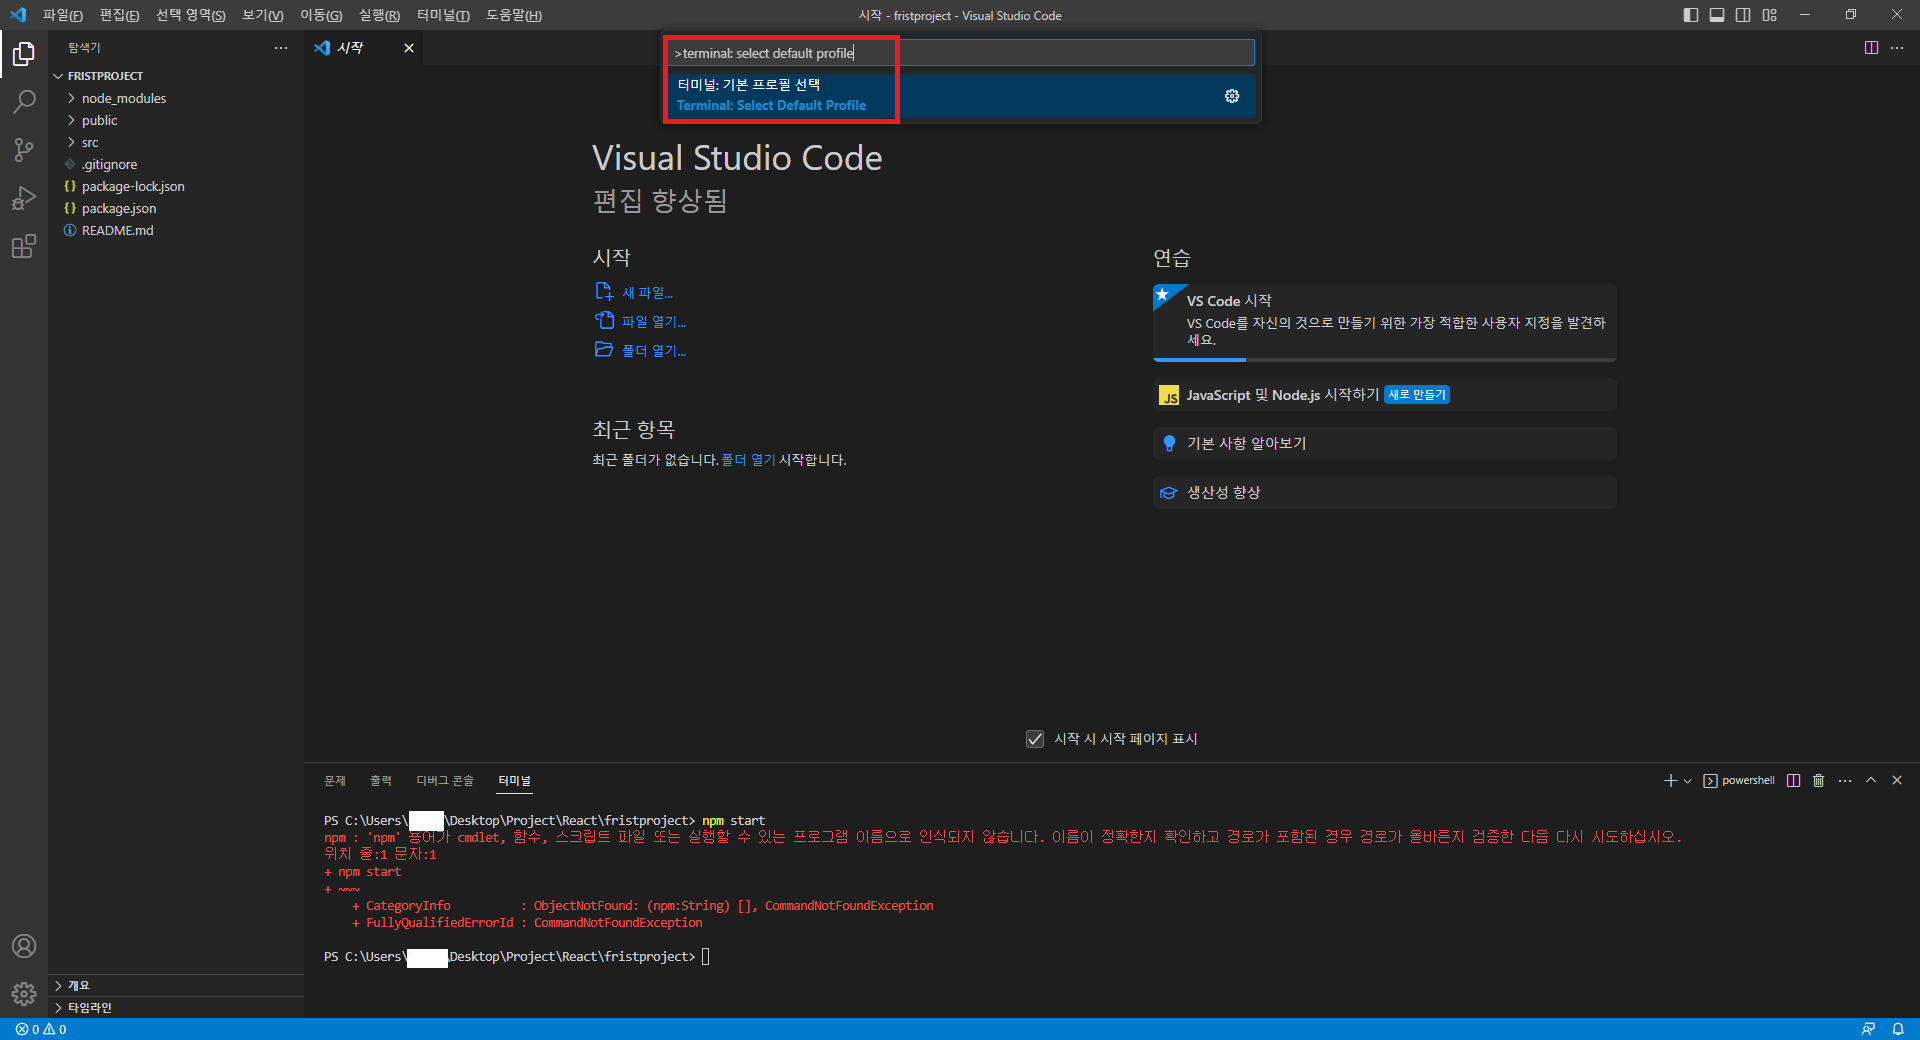Open Explorer views and more actions ellipsis
Screen dimensions: 1920x1040
click(x=281, y=48)
